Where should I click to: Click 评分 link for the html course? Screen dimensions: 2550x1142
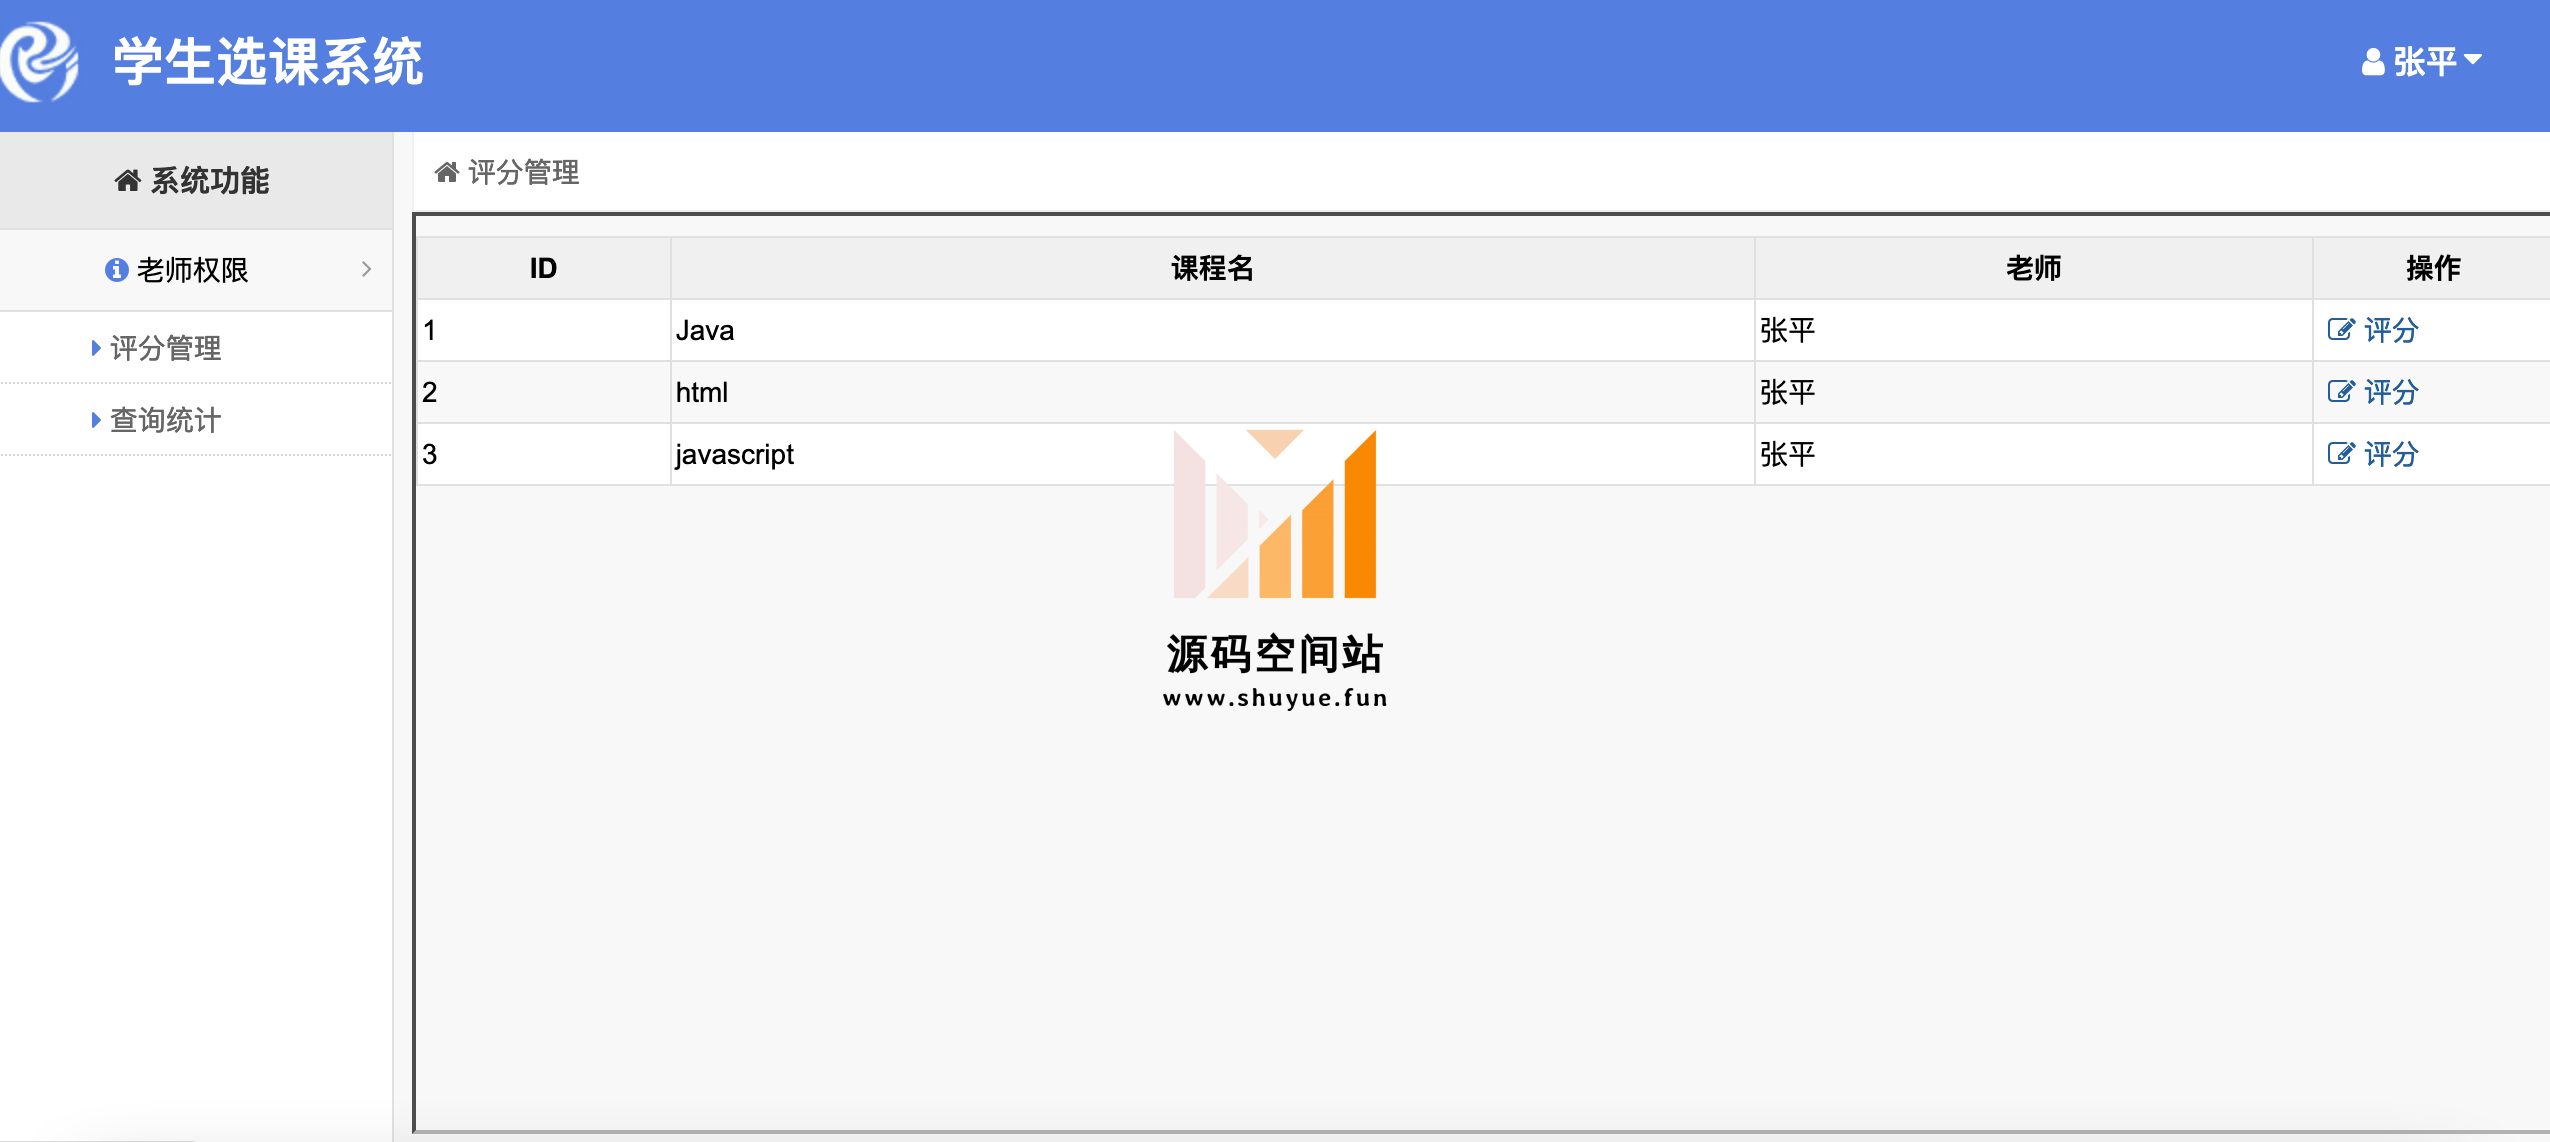[x=2391, y=392]
